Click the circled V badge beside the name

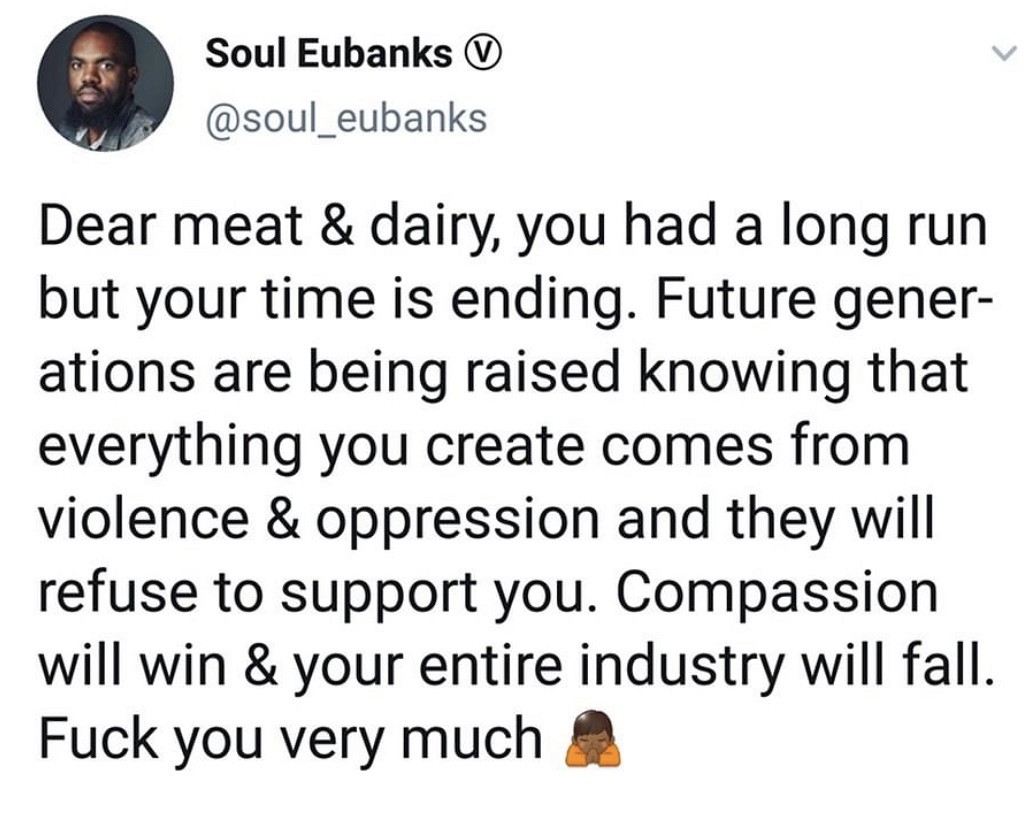485,55
